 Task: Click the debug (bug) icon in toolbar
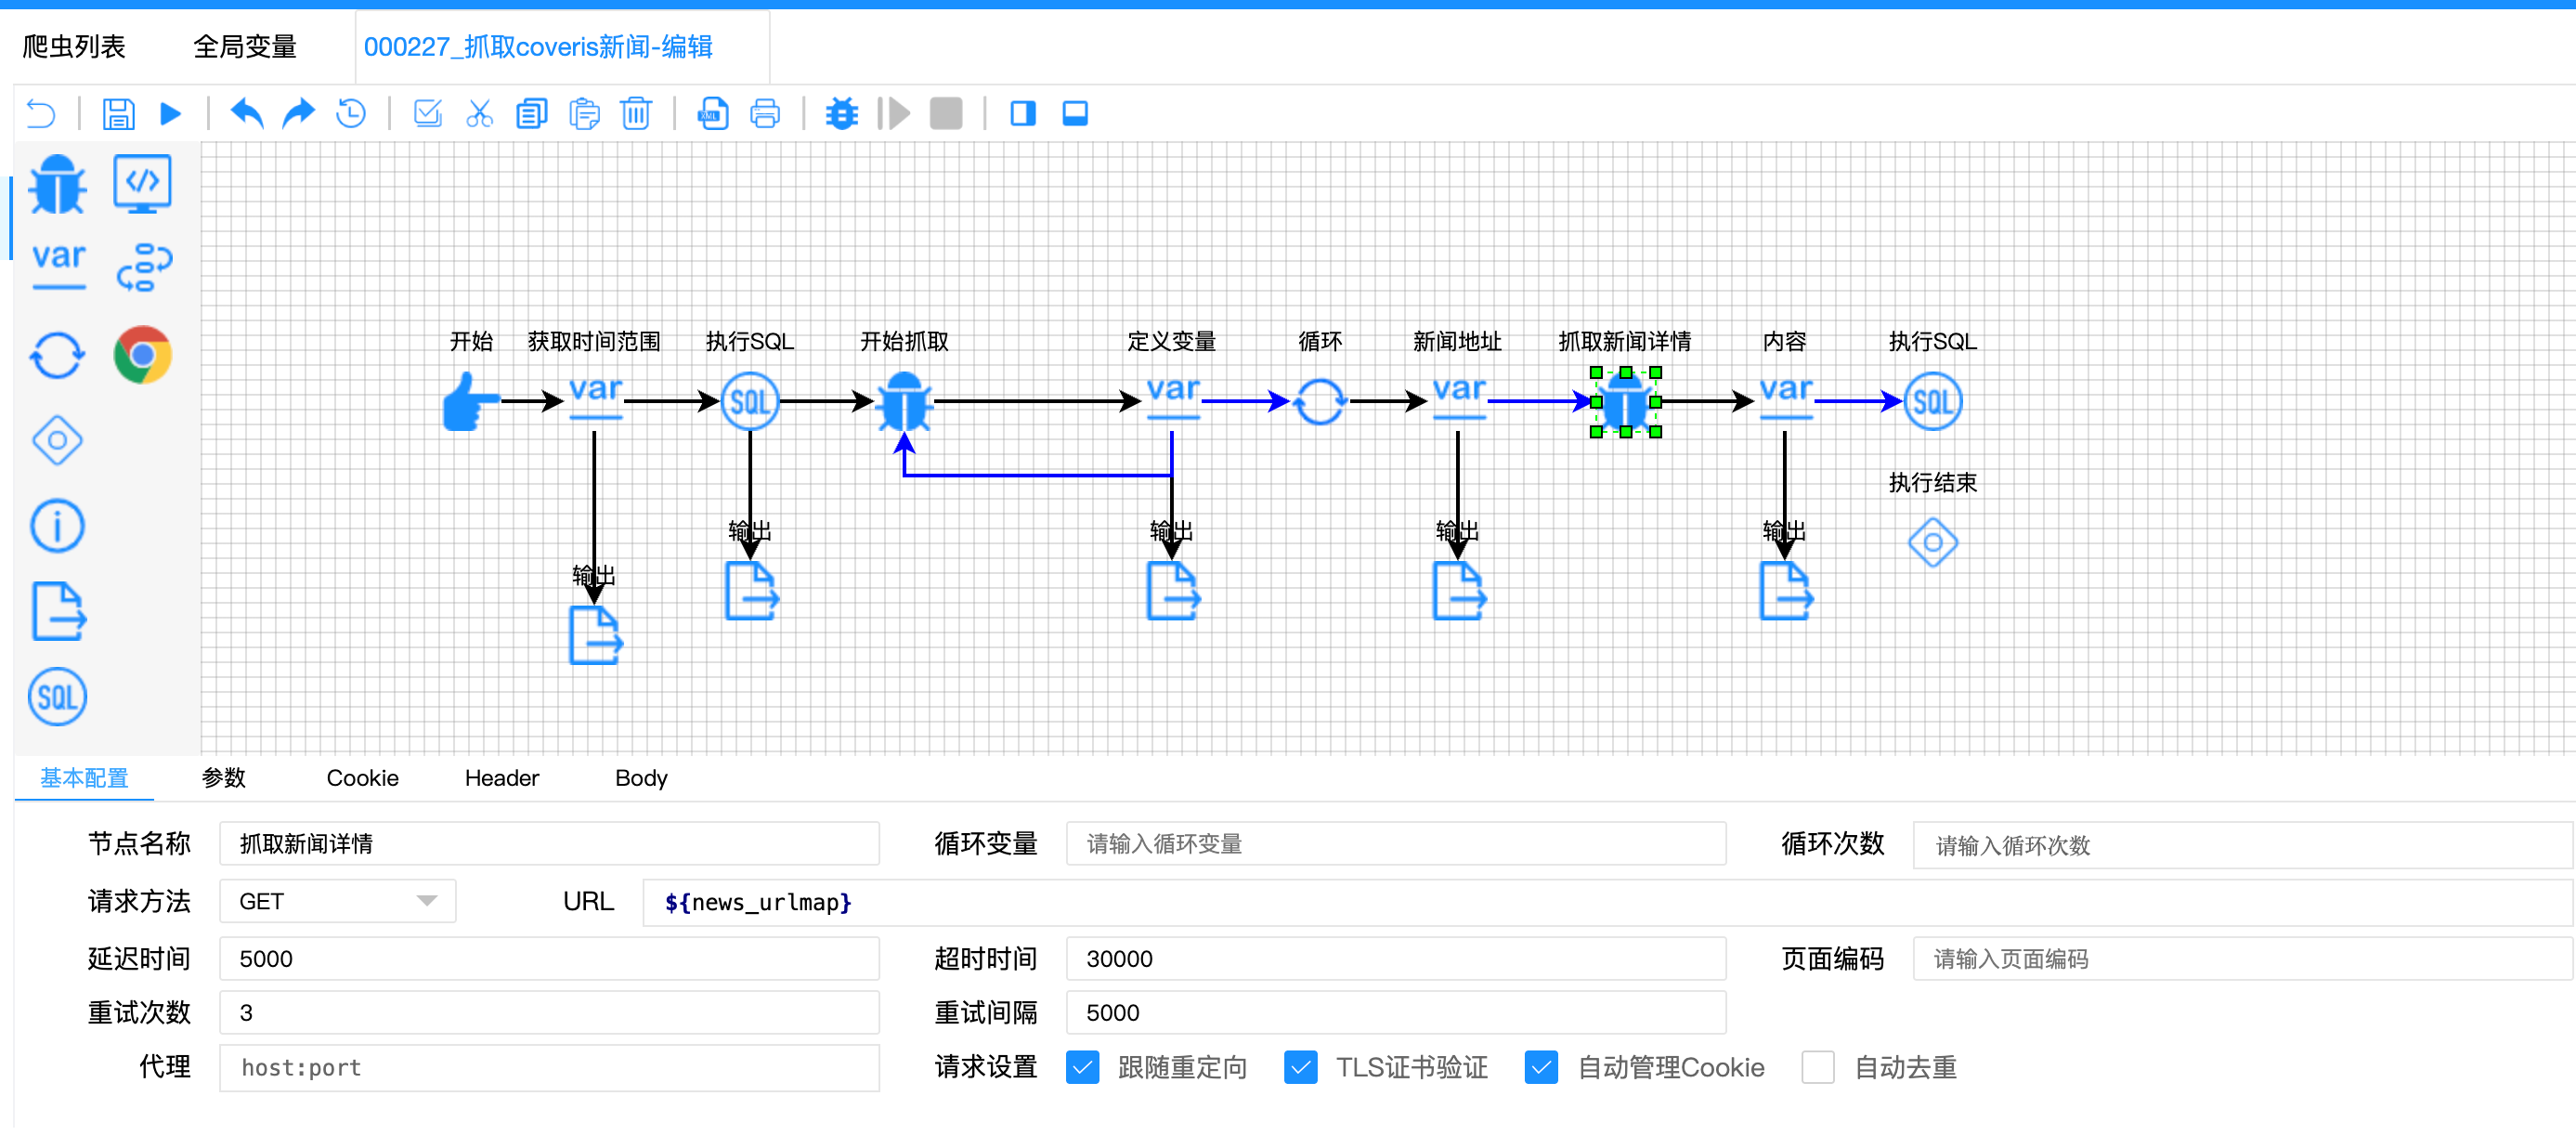(x=842, y=113)
